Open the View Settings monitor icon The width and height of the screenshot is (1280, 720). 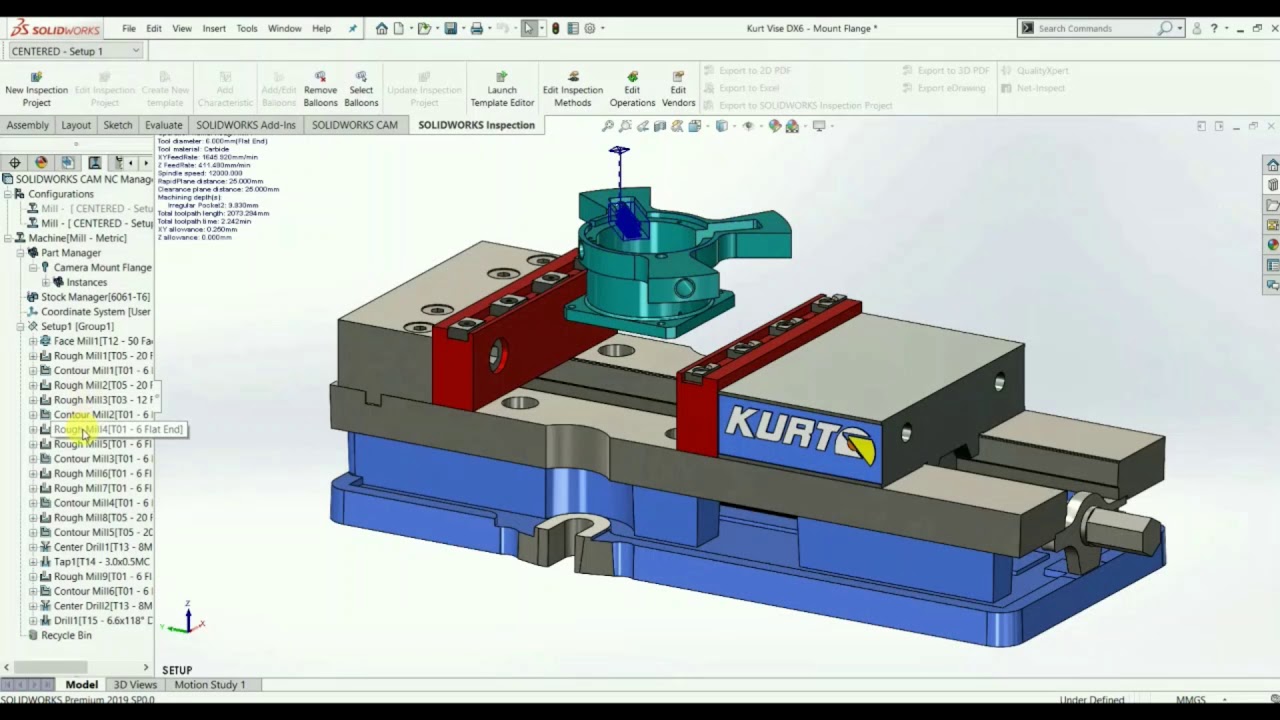pyautogui.click(x=819, y=126)
